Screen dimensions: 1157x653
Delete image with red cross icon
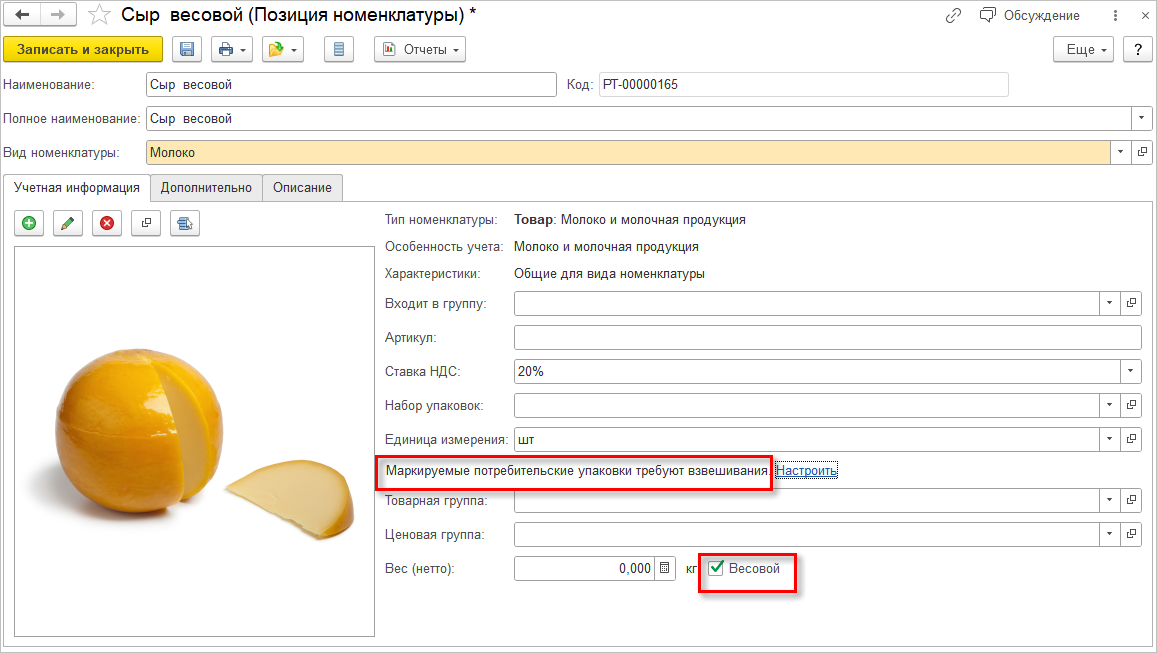pyautogui.click(x=106, y=223)
